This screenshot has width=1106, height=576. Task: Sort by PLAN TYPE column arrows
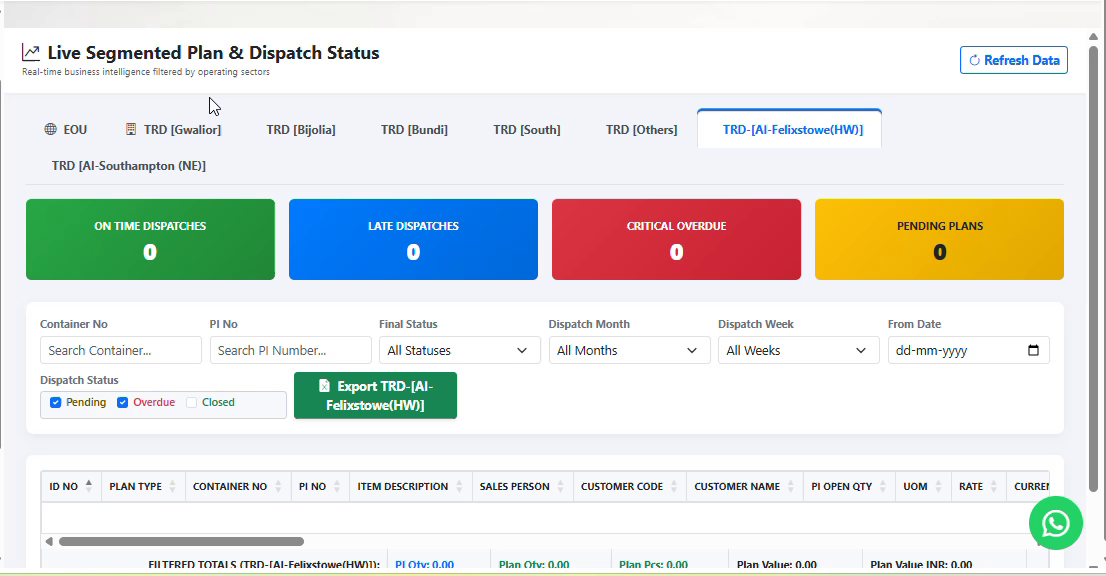(x=172, y=486)
